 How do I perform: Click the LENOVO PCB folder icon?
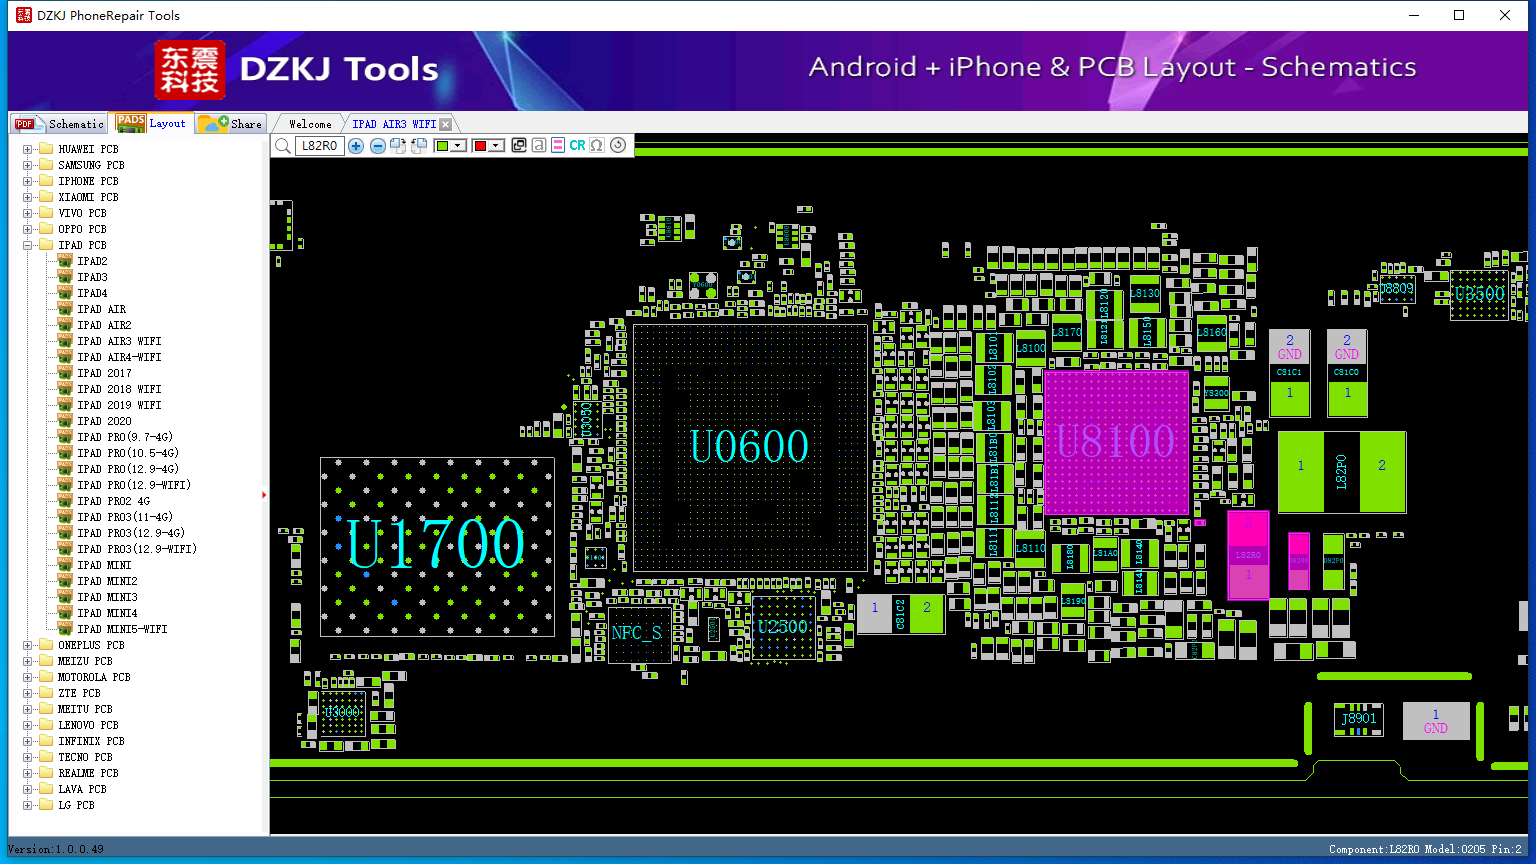[x=45, y=725]
